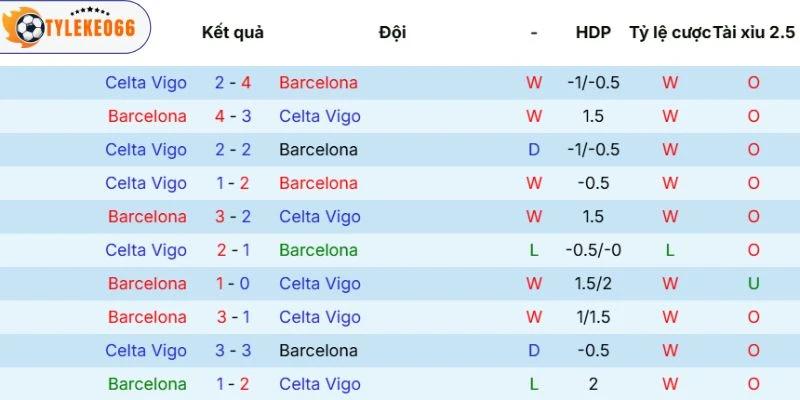
Task: Click the 1.5/2 handicap value
Action: (593, 284)
